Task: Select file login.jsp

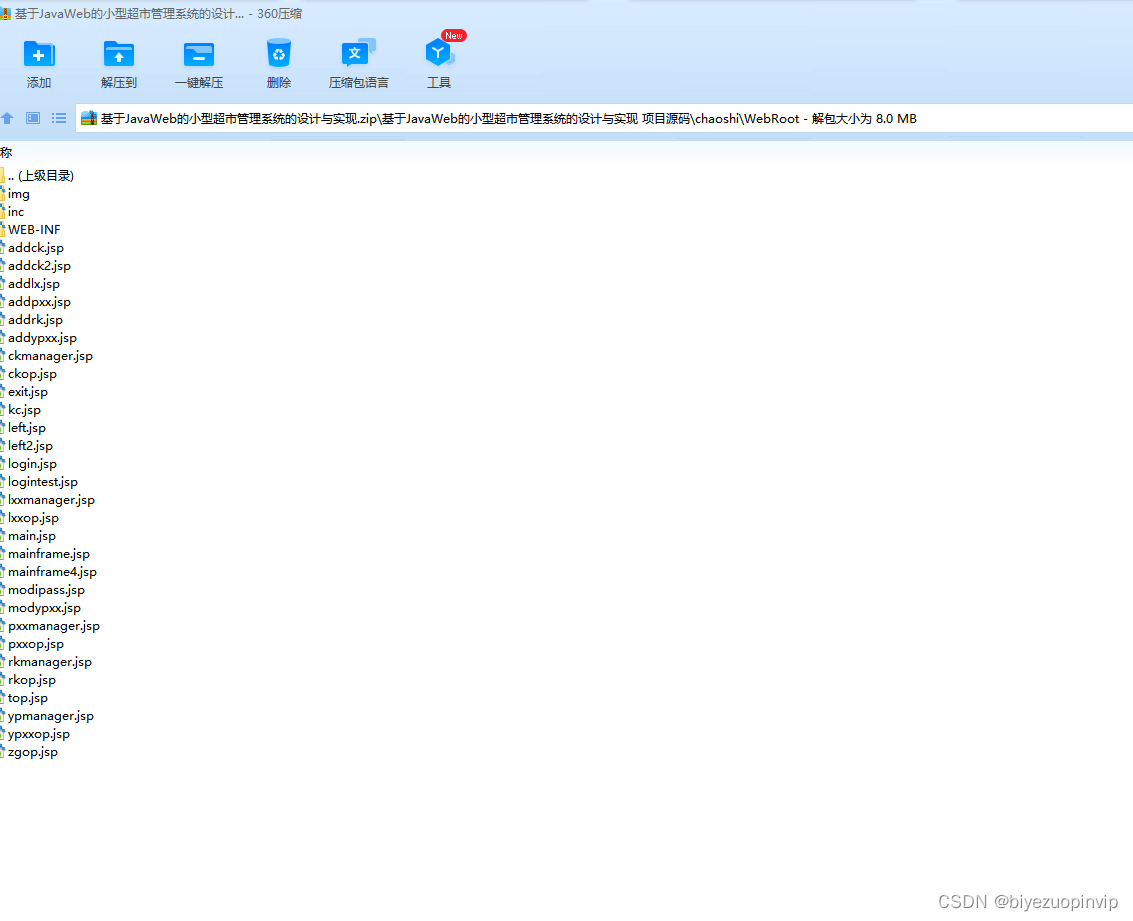Action: point(29,464)
